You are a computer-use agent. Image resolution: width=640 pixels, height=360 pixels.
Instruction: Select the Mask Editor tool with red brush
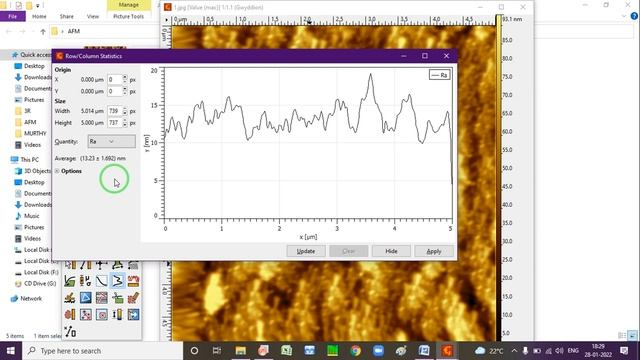point(133,298)
